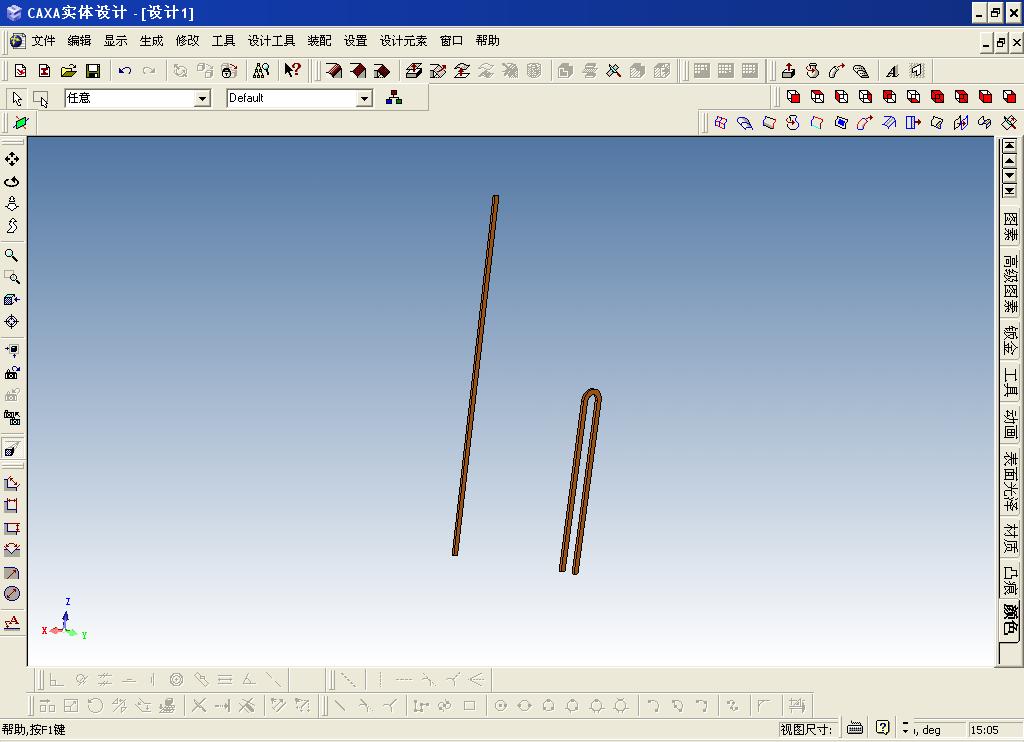Click the units stepper near deg
Viewport: 1024px width, 742px height.
pyautogui.click(x=905, y=728)
